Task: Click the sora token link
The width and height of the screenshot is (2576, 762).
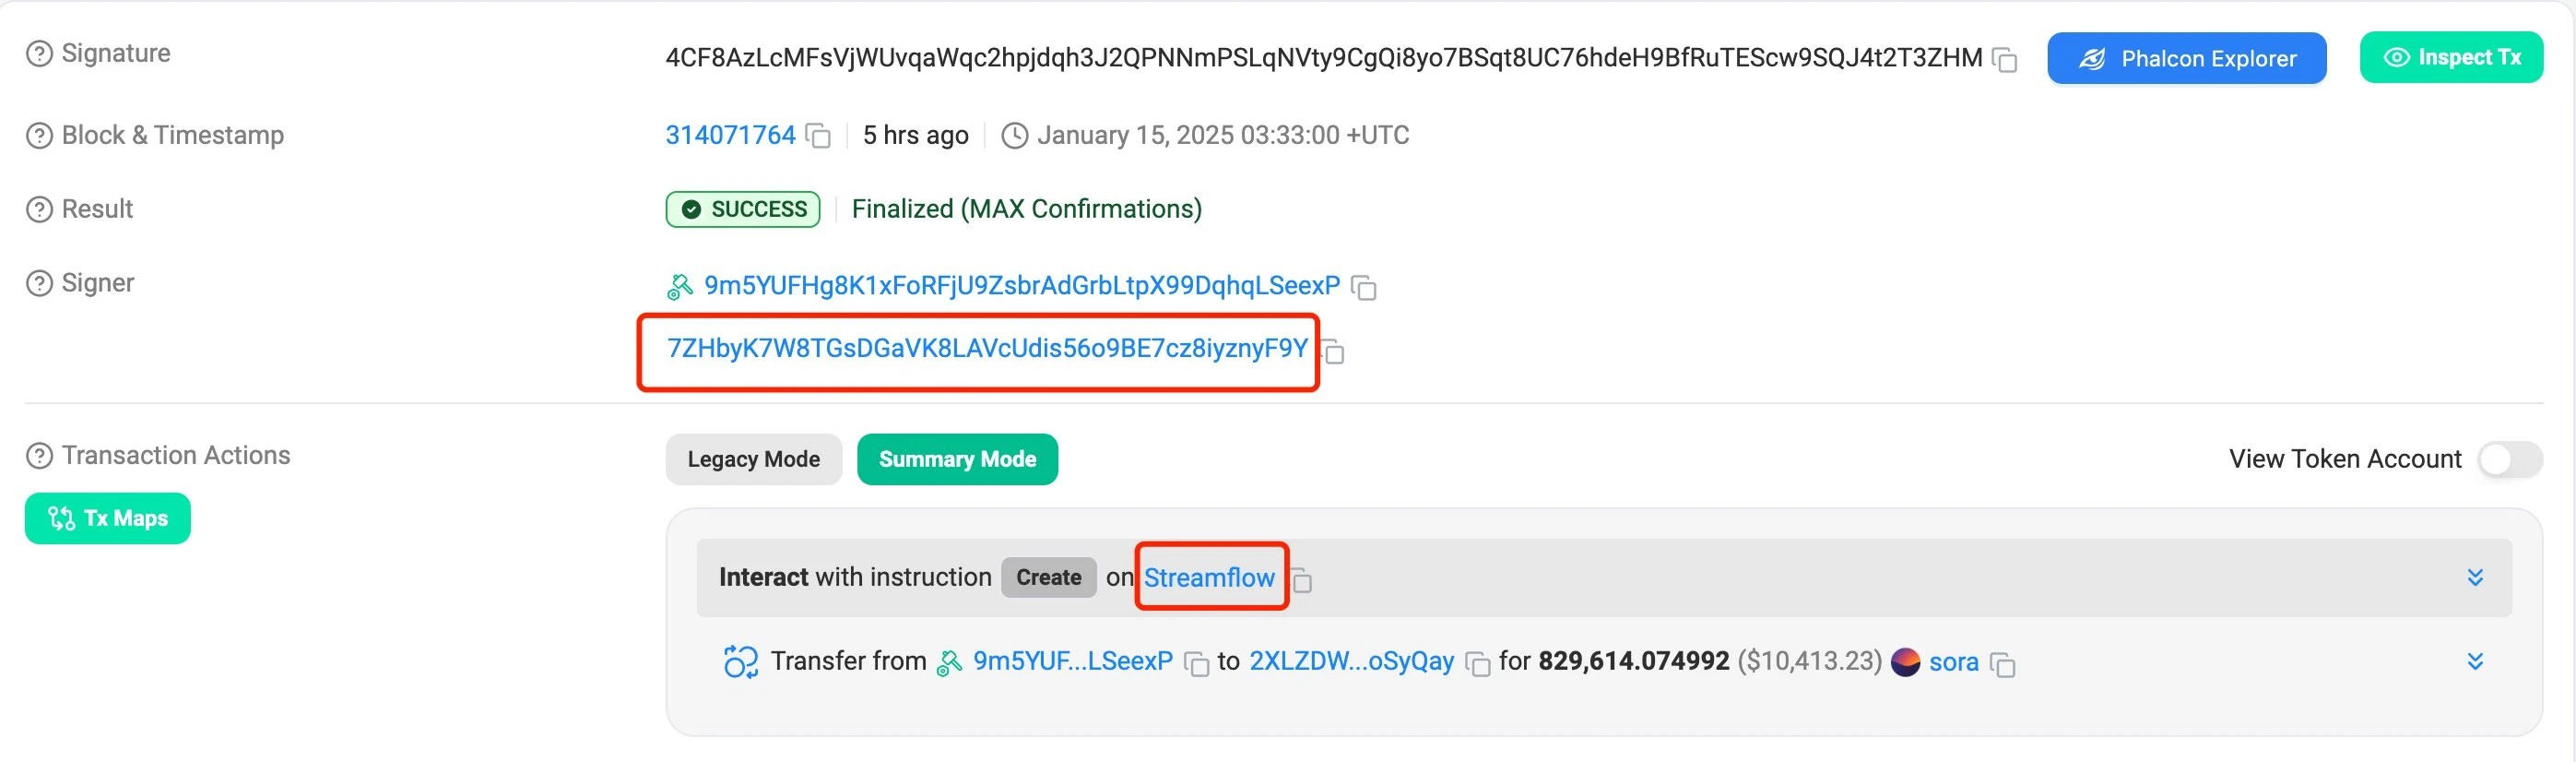Action: (x=1953, y=662)
